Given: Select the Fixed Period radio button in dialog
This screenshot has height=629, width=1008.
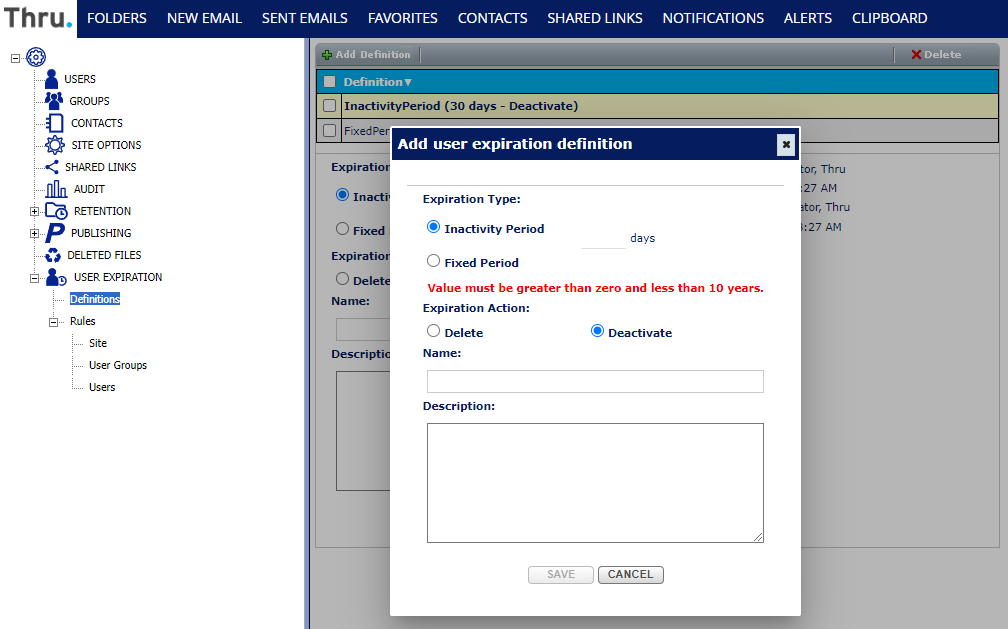Looking at the screenshot, I should (433, 261).
